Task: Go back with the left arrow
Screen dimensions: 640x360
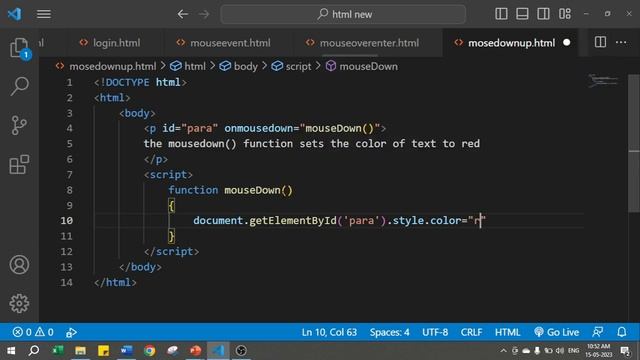Action: (x=182, y=14)
